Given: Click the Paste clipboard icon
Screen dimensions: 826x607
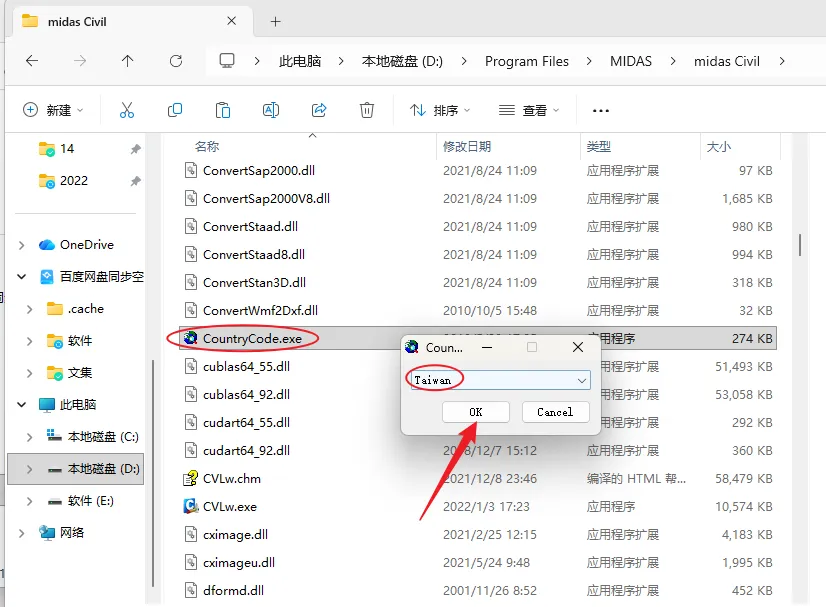Looking at the screenshot, I should pyautogui.click(x=223, y=110).
